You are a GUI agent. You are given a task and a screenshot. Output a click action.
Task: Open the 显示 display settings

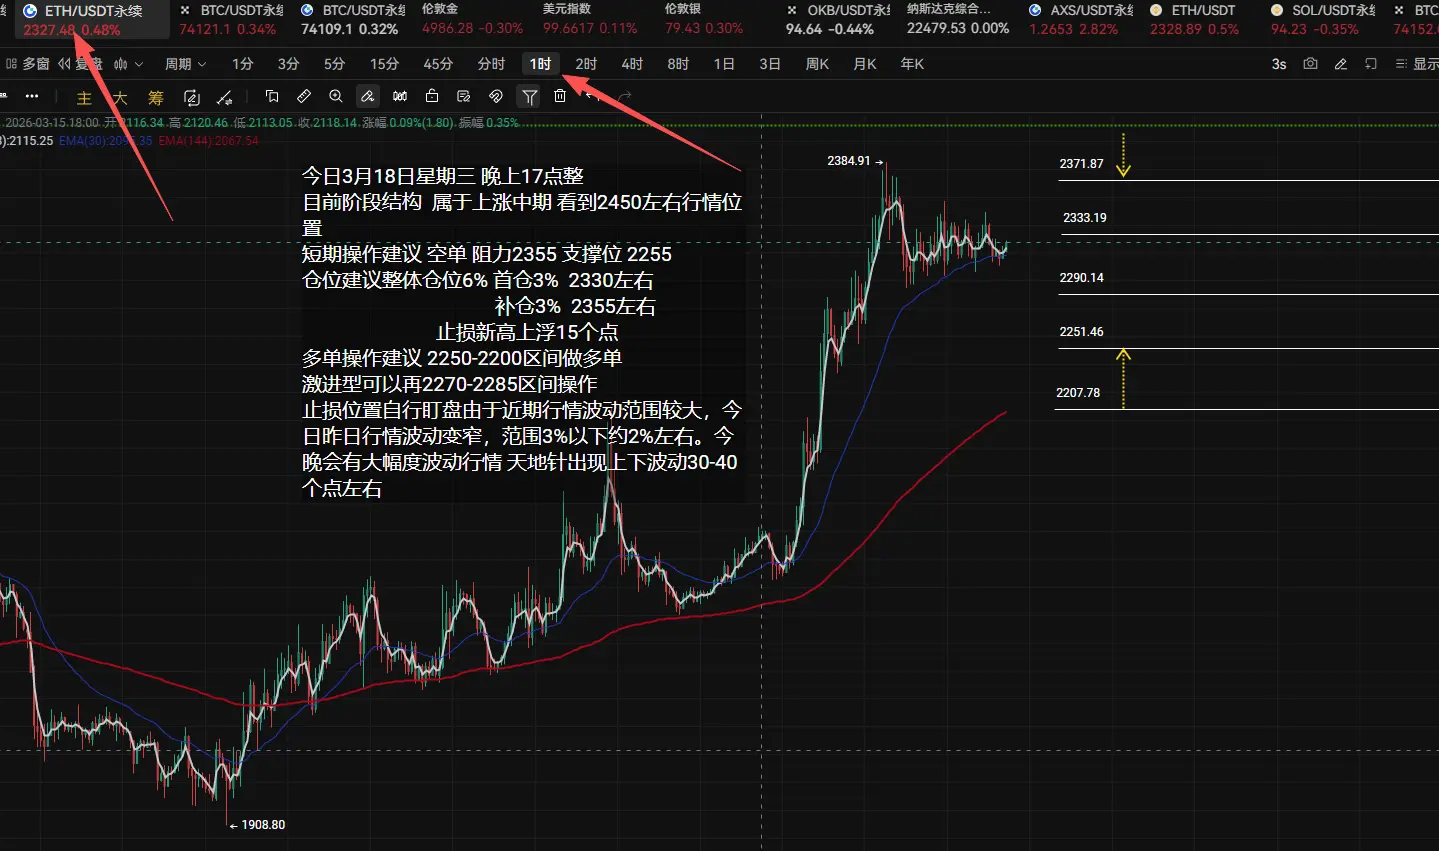[1417, 64]
